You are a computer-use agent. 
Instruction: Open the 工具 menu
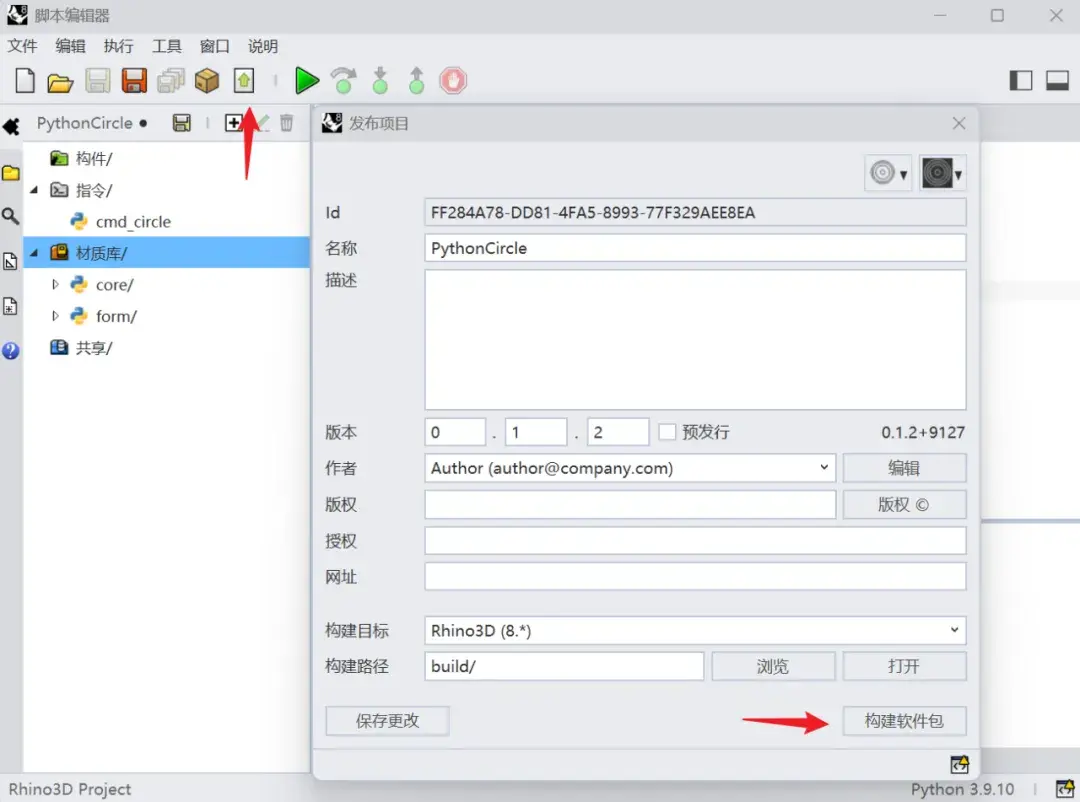(166, 45)
